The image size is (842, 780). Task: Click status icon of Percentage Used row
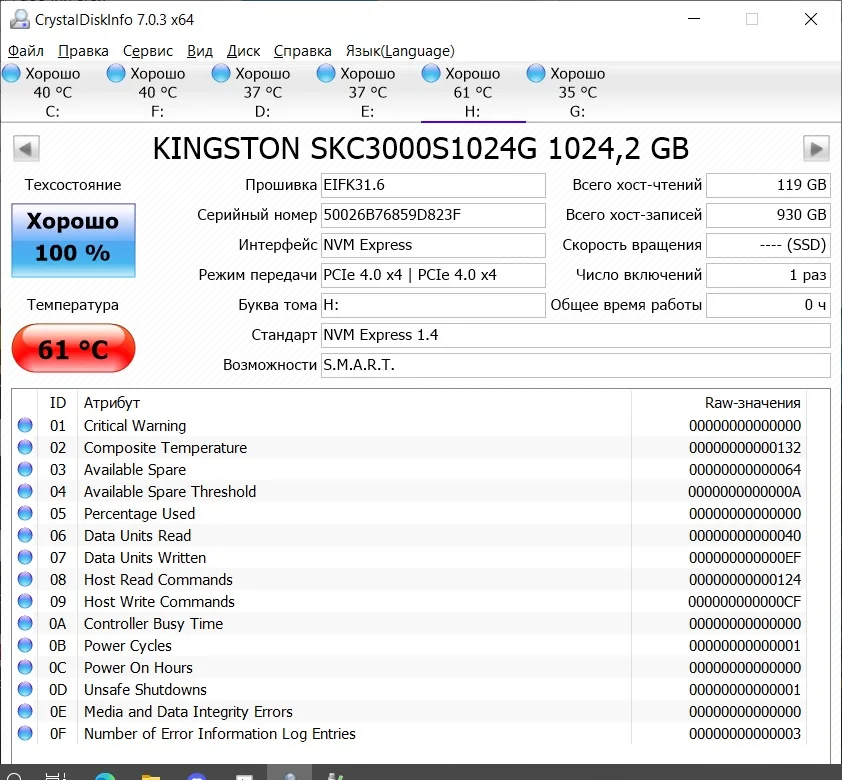(x=25, y=513)
